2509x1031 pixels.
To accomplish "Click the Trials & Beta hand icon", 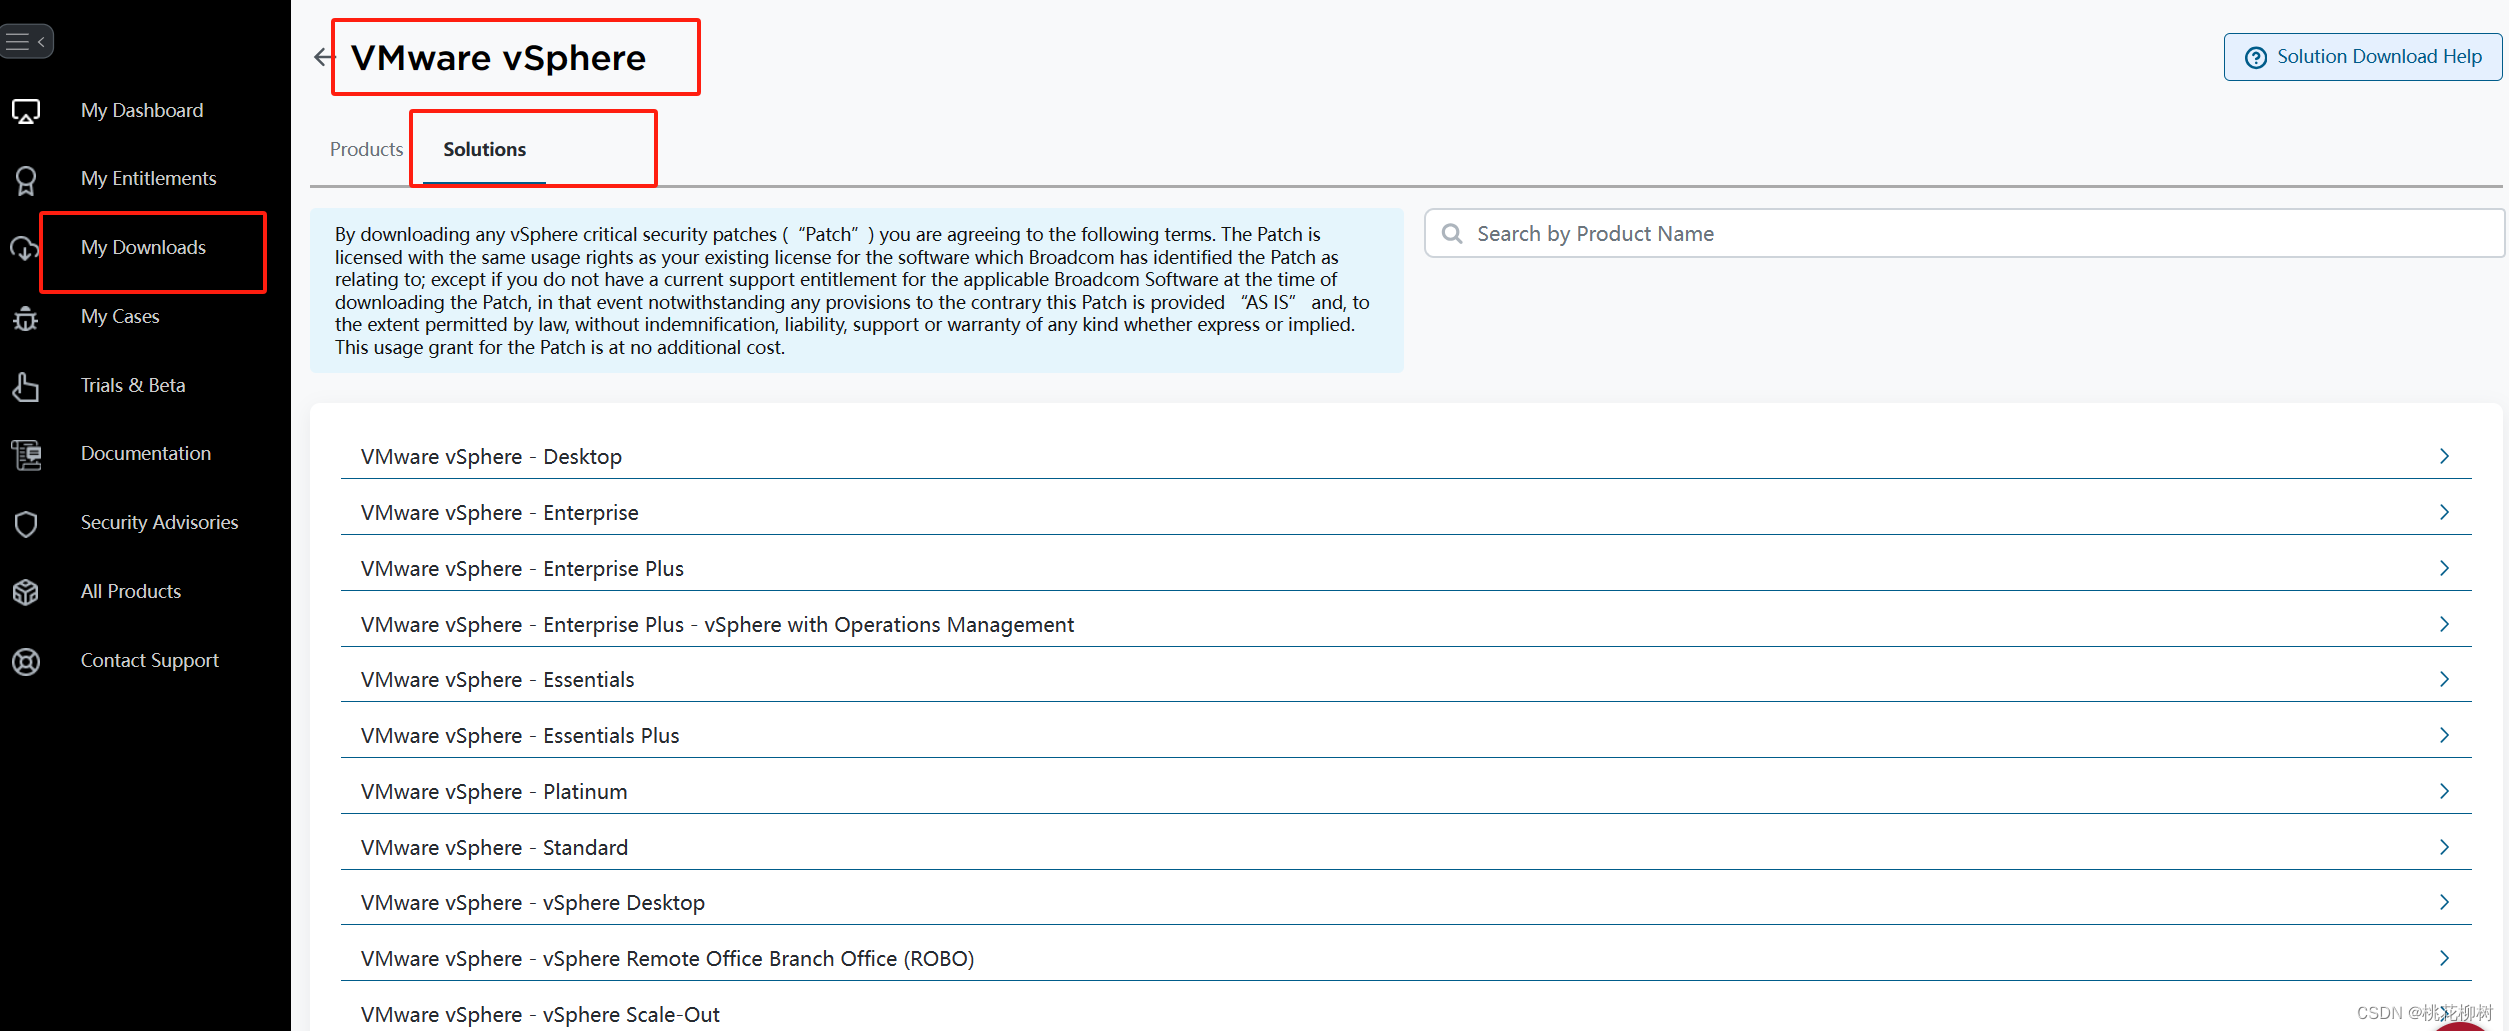I will tap(26, 386).
